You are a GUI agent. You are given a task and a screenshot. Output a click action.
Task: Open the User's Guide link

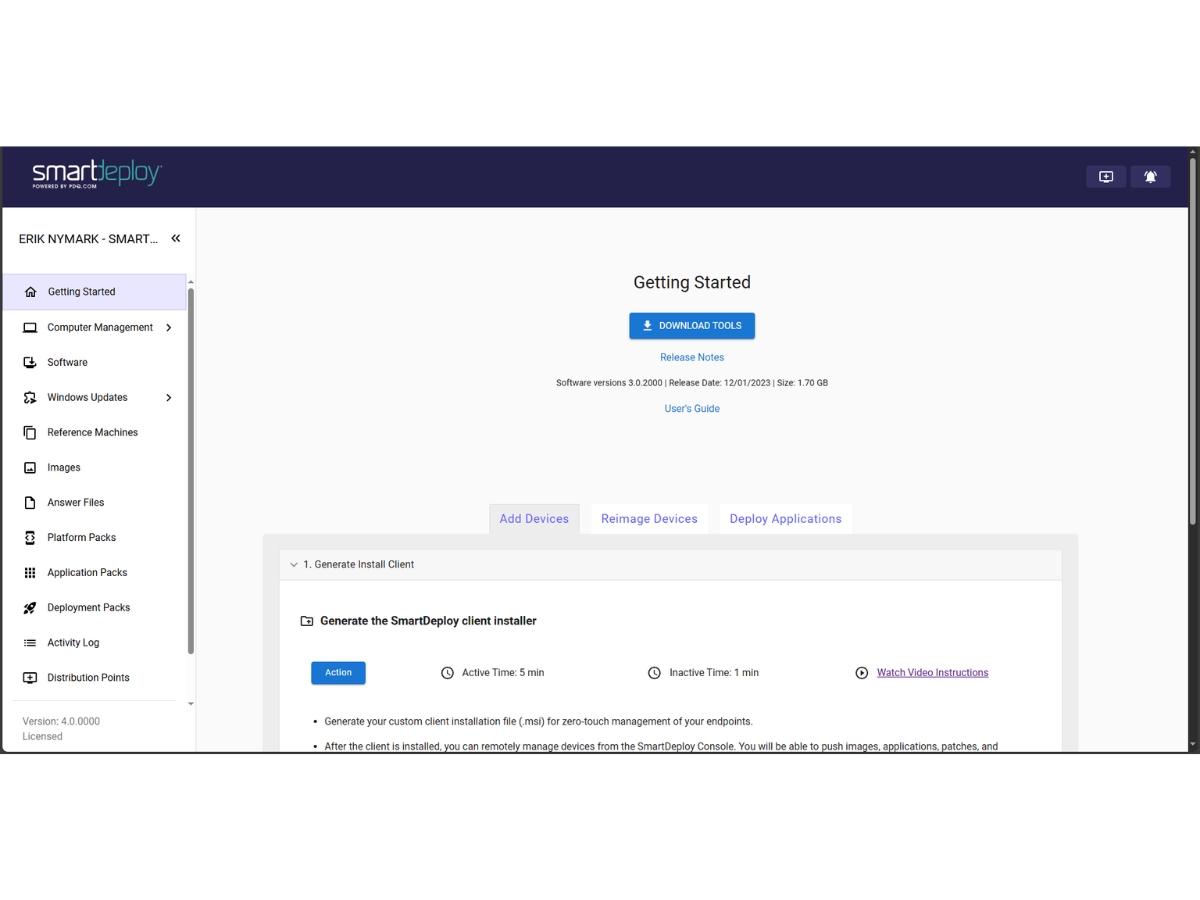tap(692, 409)
